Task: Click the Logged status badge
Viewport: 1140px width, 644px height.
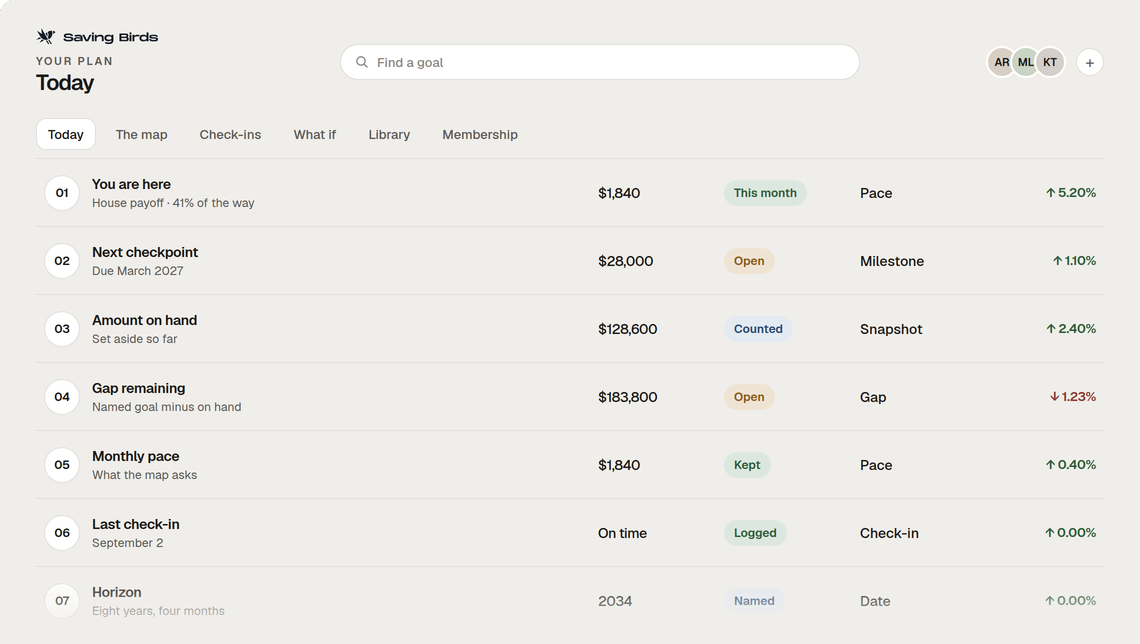Action: (755, 533)
